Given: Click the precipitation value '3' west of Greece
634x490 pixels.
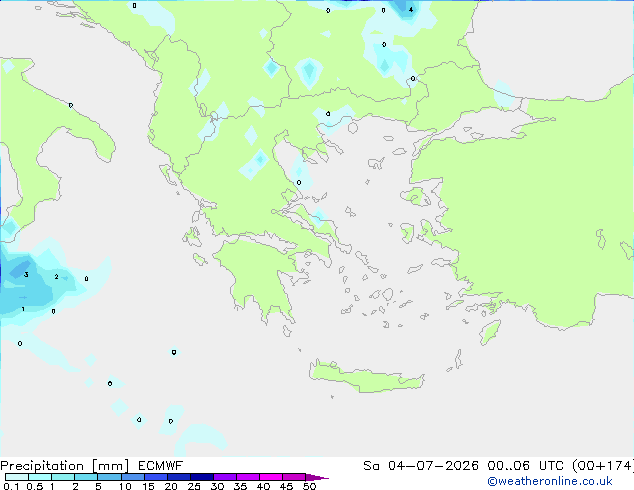Looking at the screenshot, I should click(x=26, y=275).
